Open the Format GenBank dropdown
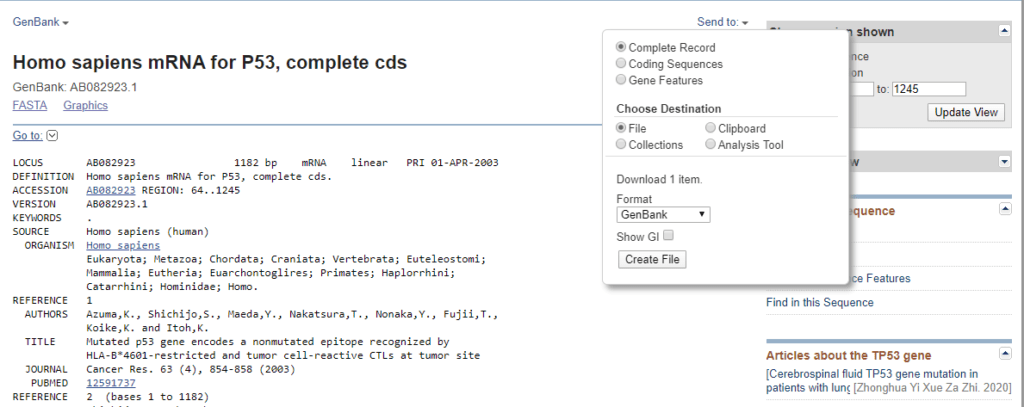The height and width of the screenshot is (407, 1024). click(663, 214)
